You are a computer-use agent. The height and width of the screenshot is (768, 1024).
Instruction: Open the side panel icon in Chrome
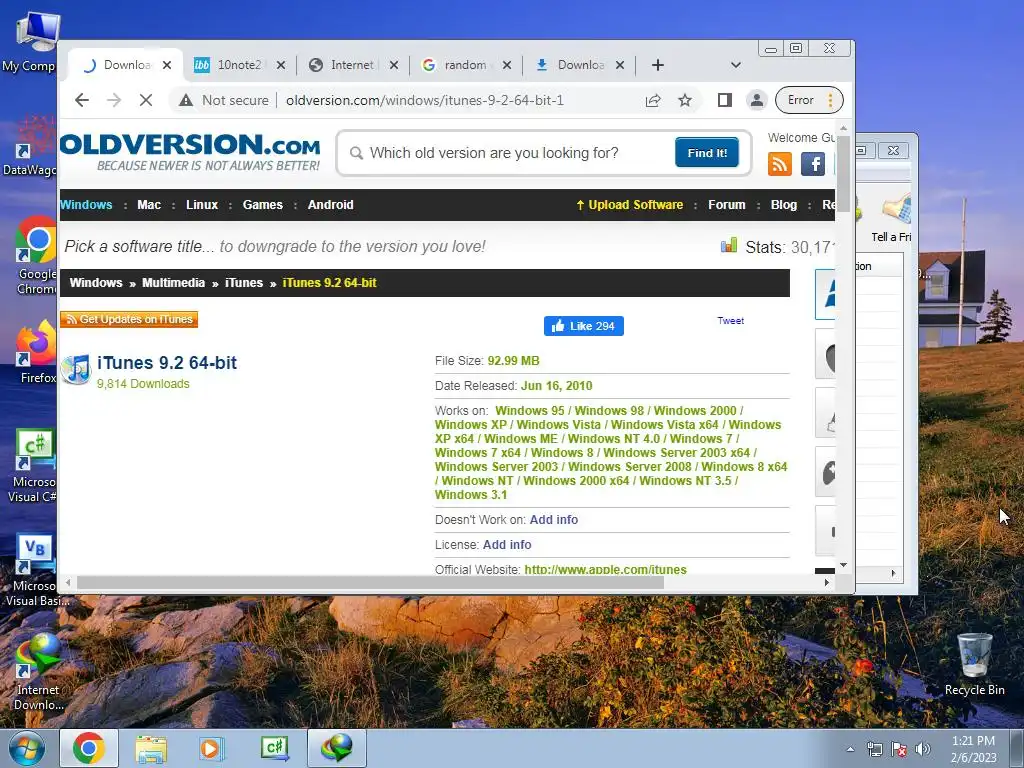724,100
